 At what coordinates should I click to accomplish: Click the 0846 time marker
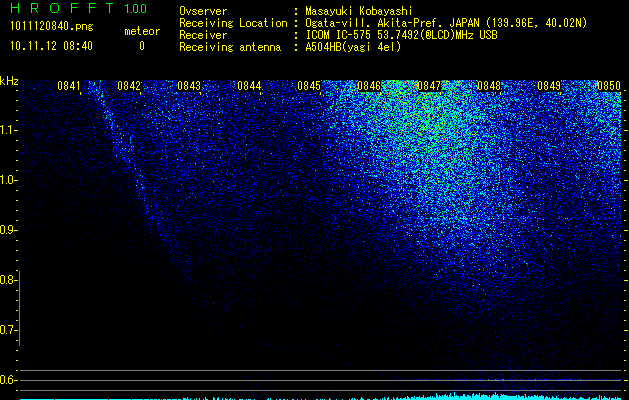[369, 86]
